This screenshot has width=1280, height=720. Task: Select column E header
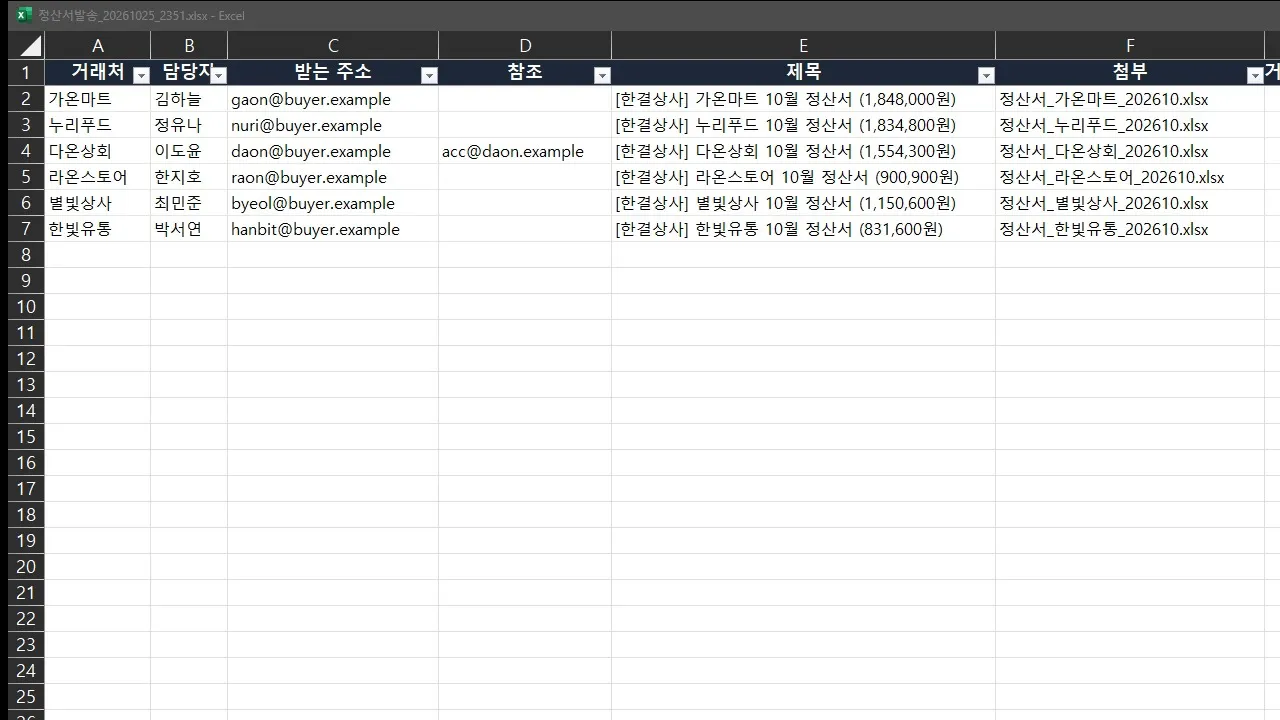coord(803,46)
